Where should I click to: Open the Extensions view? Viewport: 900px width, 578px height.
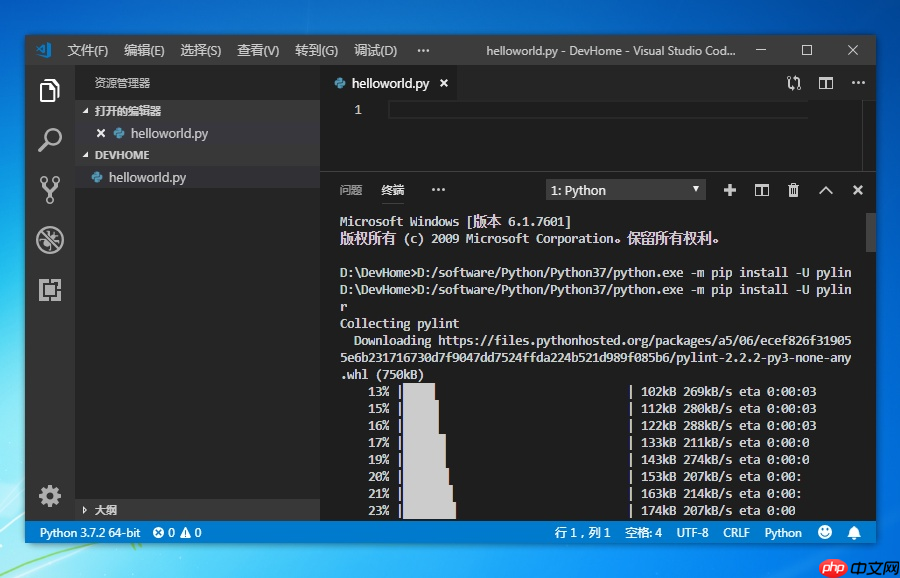coord(50,290)
